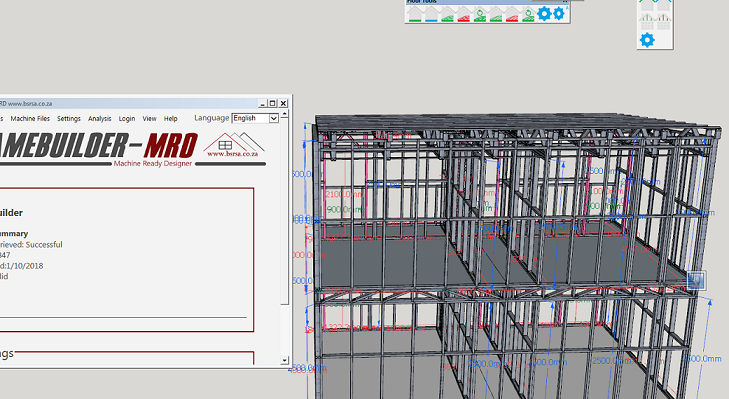Click the blue square marker on the model
Image resolution: width=729 pixels, height=399 pixels.
point(696,280)
